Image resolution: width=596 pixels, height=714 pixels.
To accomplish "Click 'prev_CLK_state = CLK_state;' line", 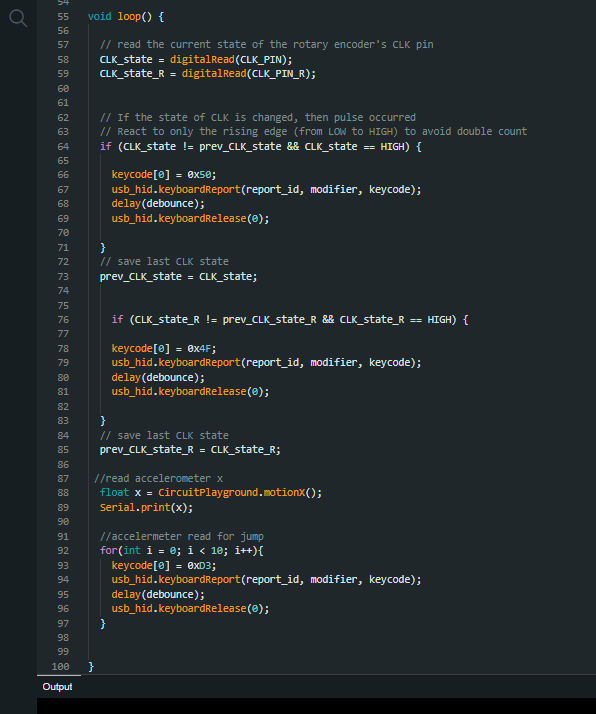I will [x=178, y=277].
